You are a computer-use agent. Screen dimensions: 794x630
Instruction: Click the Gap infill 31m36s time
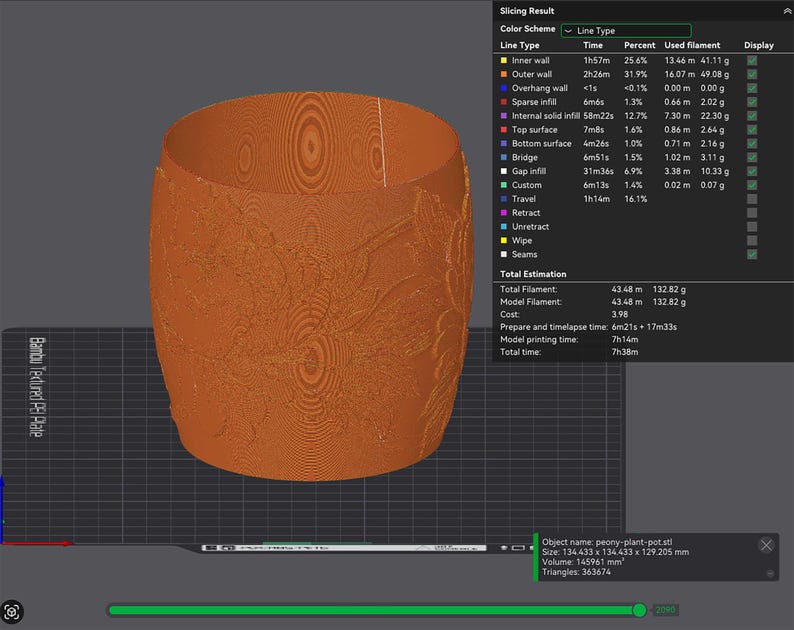(598, 171)
